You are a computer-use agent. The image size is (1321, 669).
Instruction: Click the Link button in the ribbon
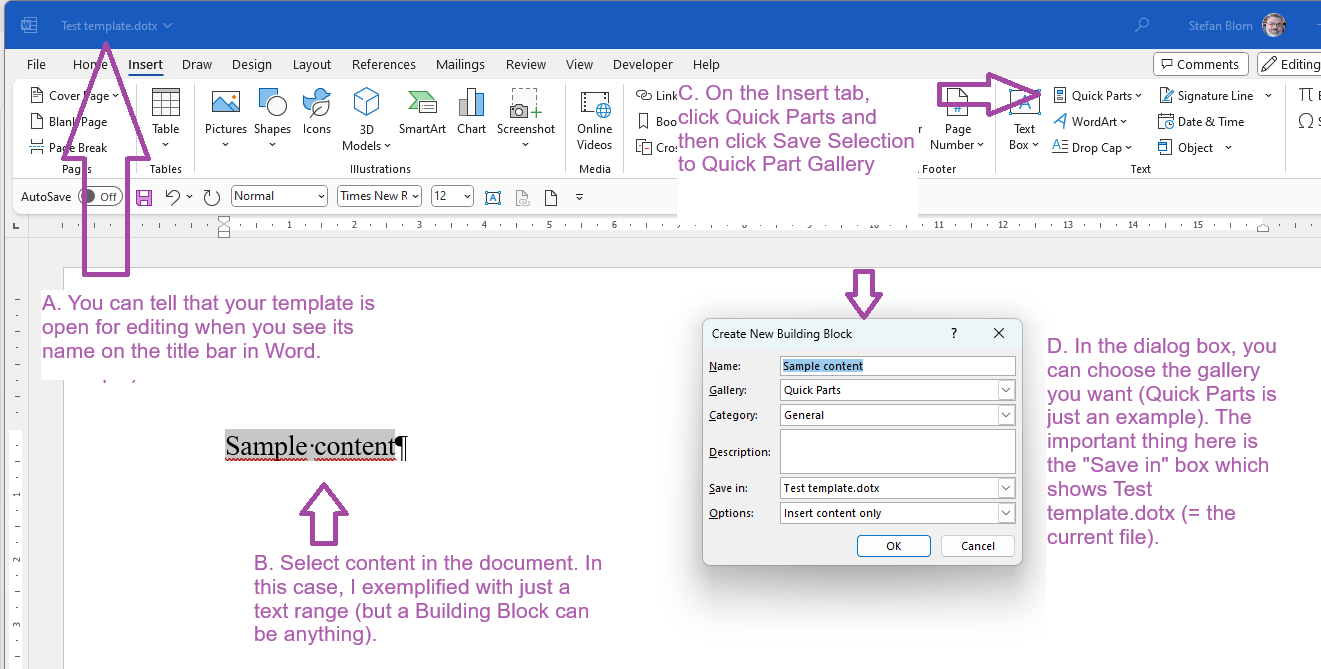coord(657,96)
